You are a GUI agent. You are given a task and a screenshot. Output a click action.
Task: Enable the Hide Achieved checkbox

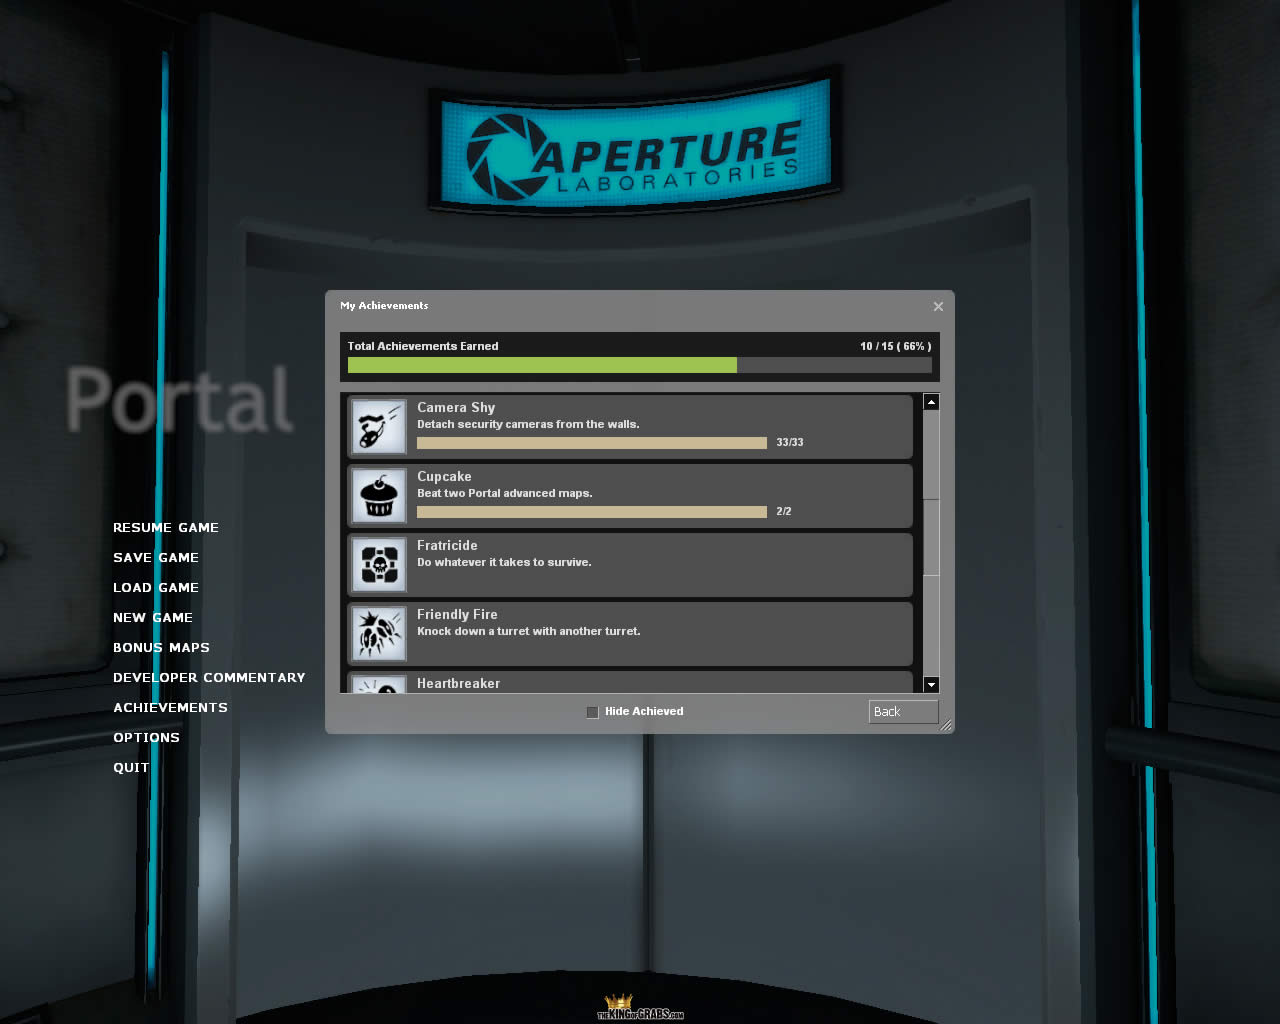[x=592, y=712]
